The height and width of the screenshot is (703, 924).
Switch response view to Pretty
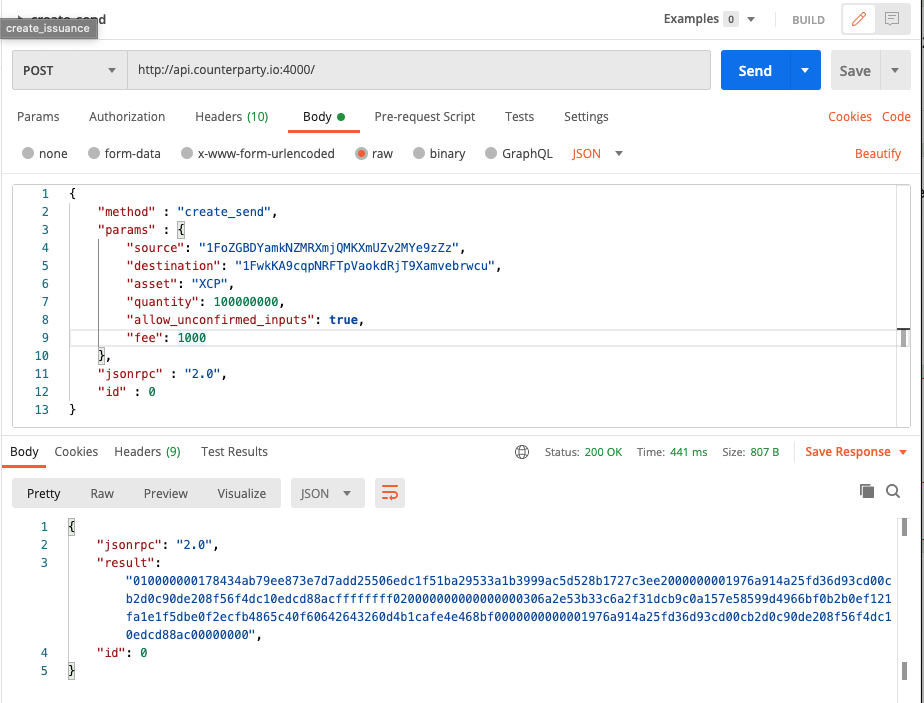(x=44, y=493)
